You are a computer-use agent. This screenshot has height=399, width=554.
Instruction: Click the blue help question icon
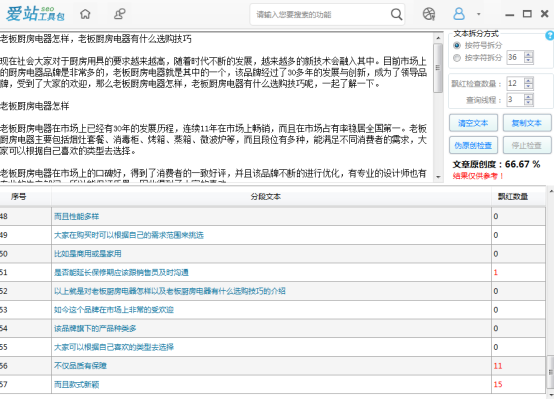[550, 35]
